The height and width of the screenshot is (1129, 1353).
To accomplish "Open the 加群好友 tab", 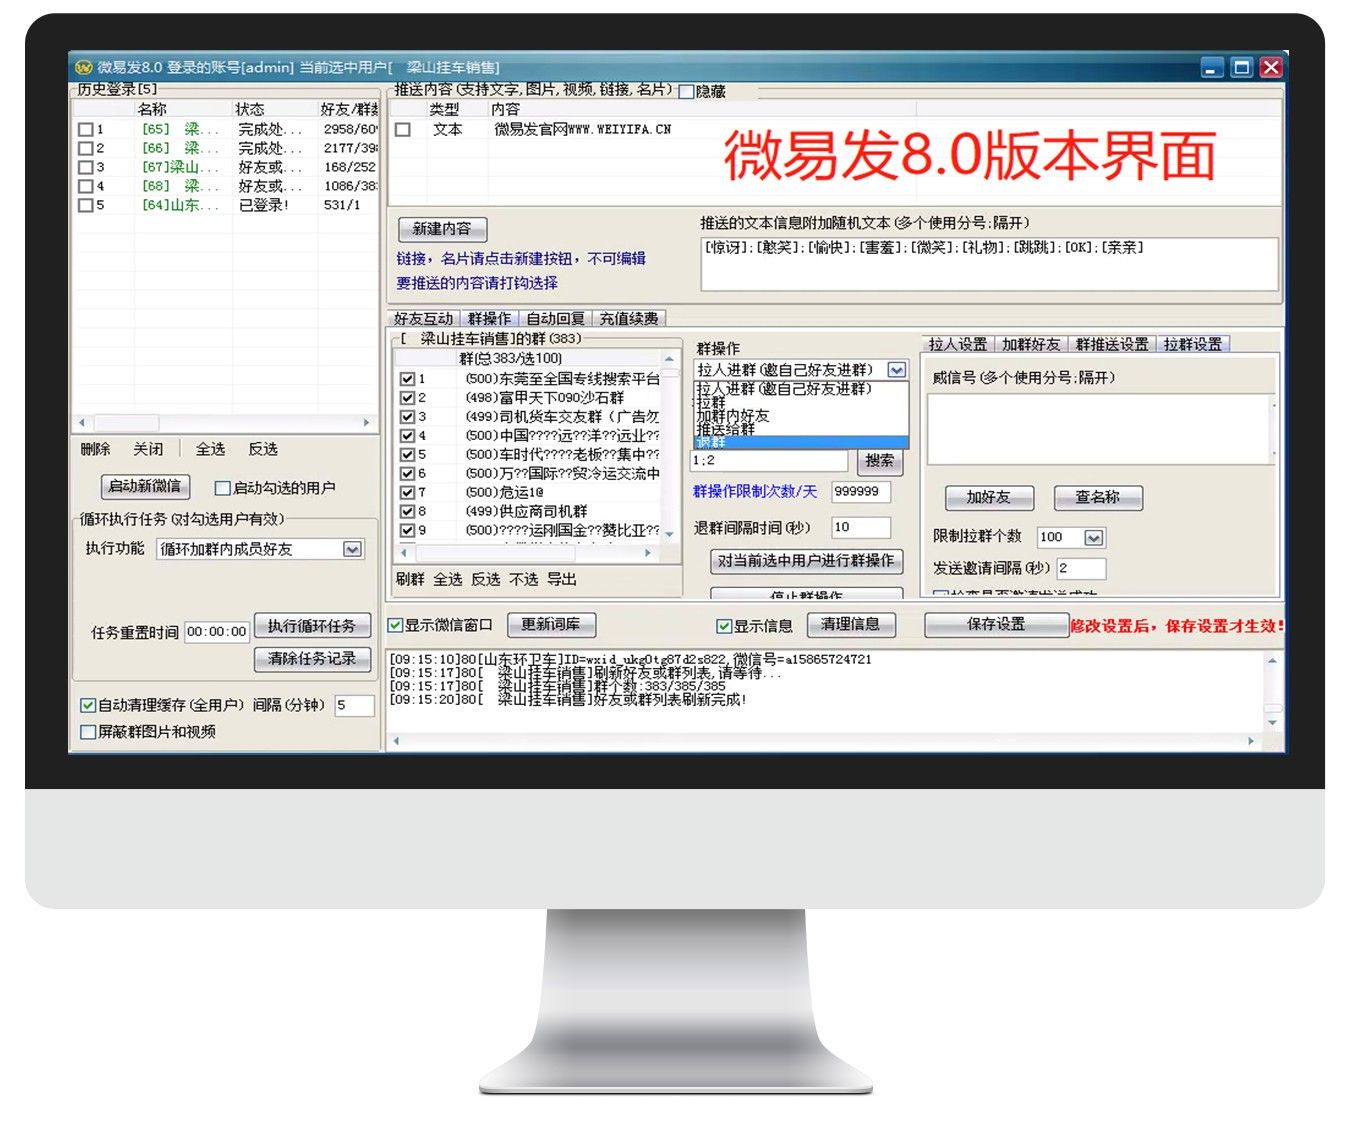I will (1031, 344).
